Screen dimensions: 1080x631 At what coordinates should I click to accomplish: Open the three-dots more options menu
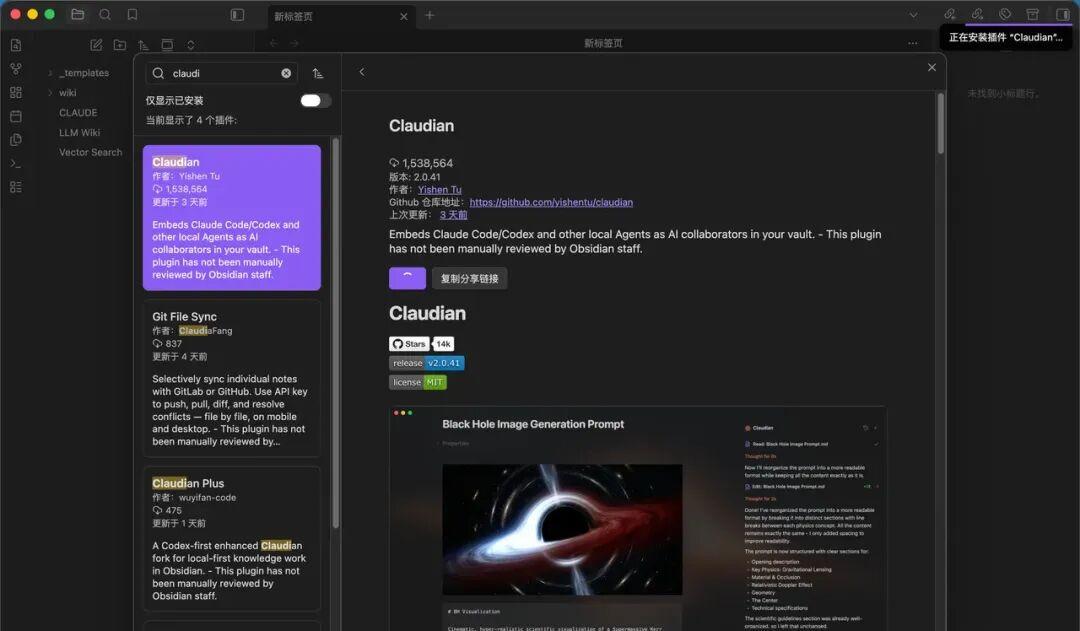point(913,43)
